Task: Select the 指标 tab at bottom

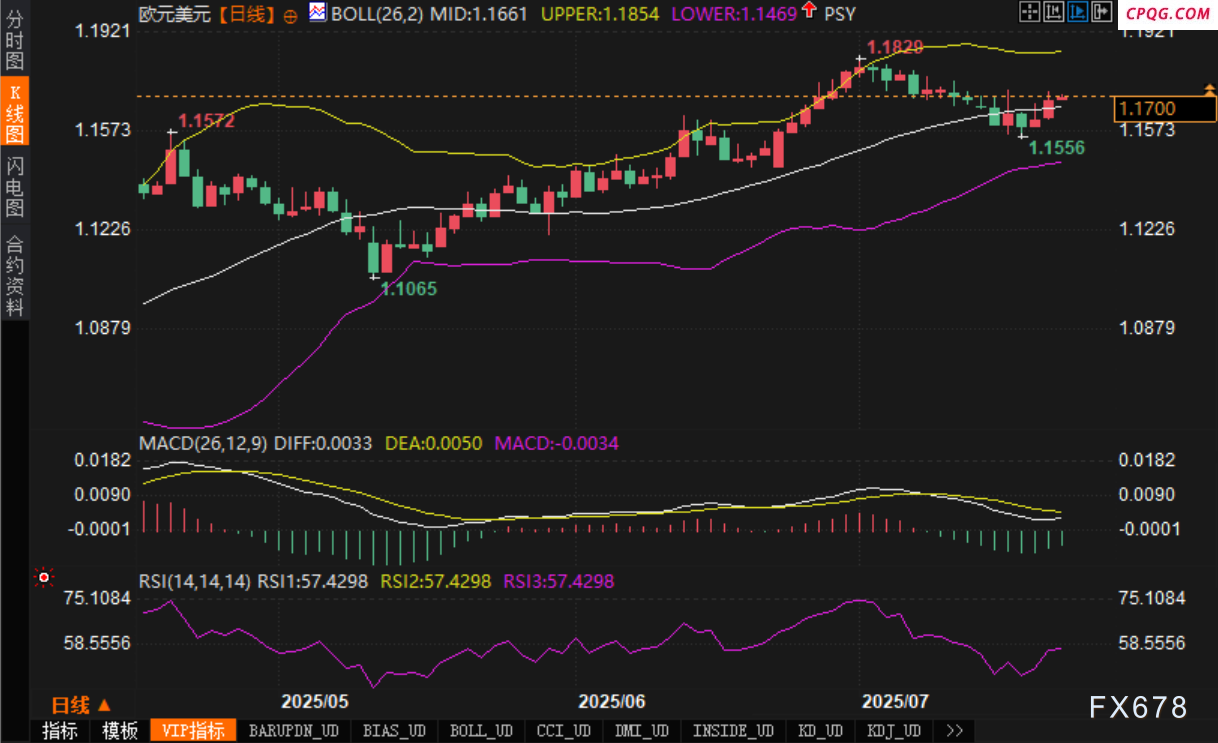Action: click(60, 731)
